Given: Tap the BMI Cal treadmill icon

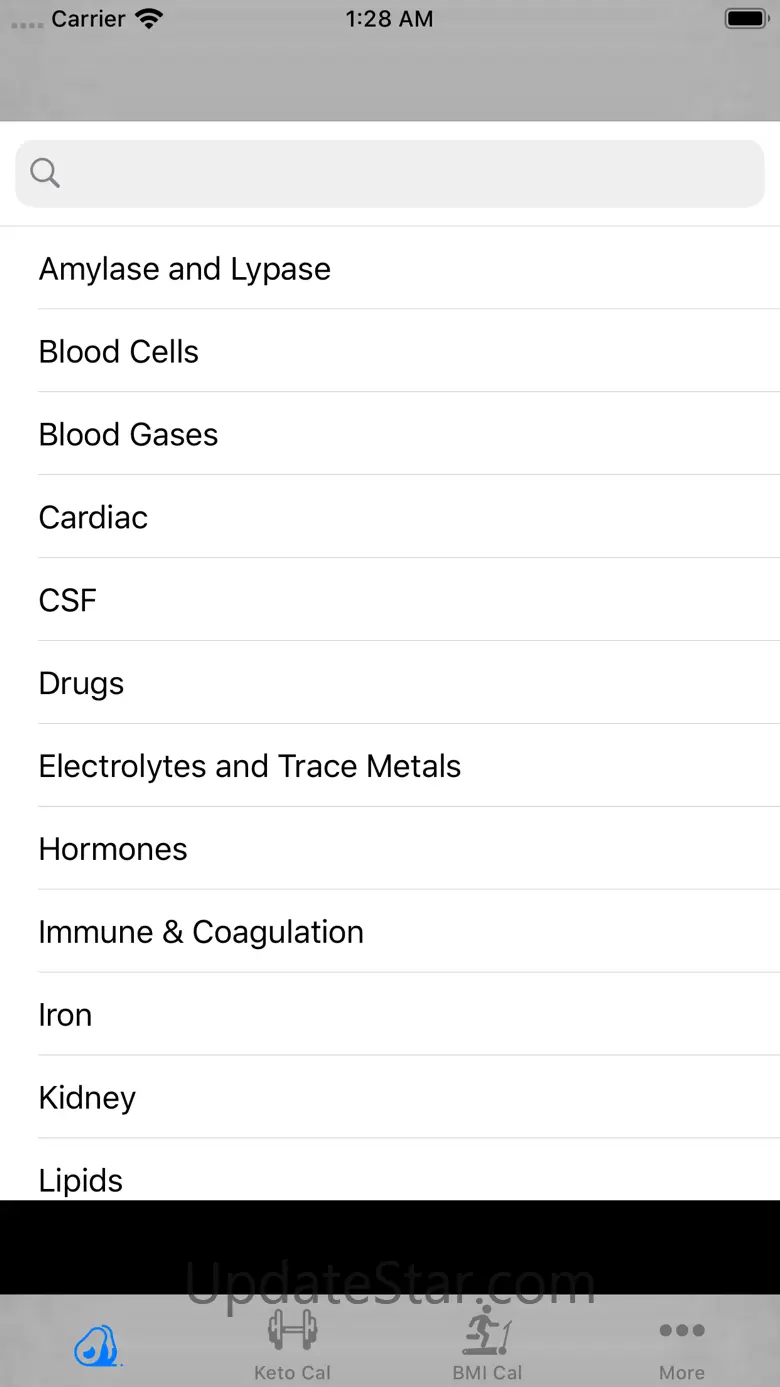Looking at the screenshot, I should [x=487, y=1331].
